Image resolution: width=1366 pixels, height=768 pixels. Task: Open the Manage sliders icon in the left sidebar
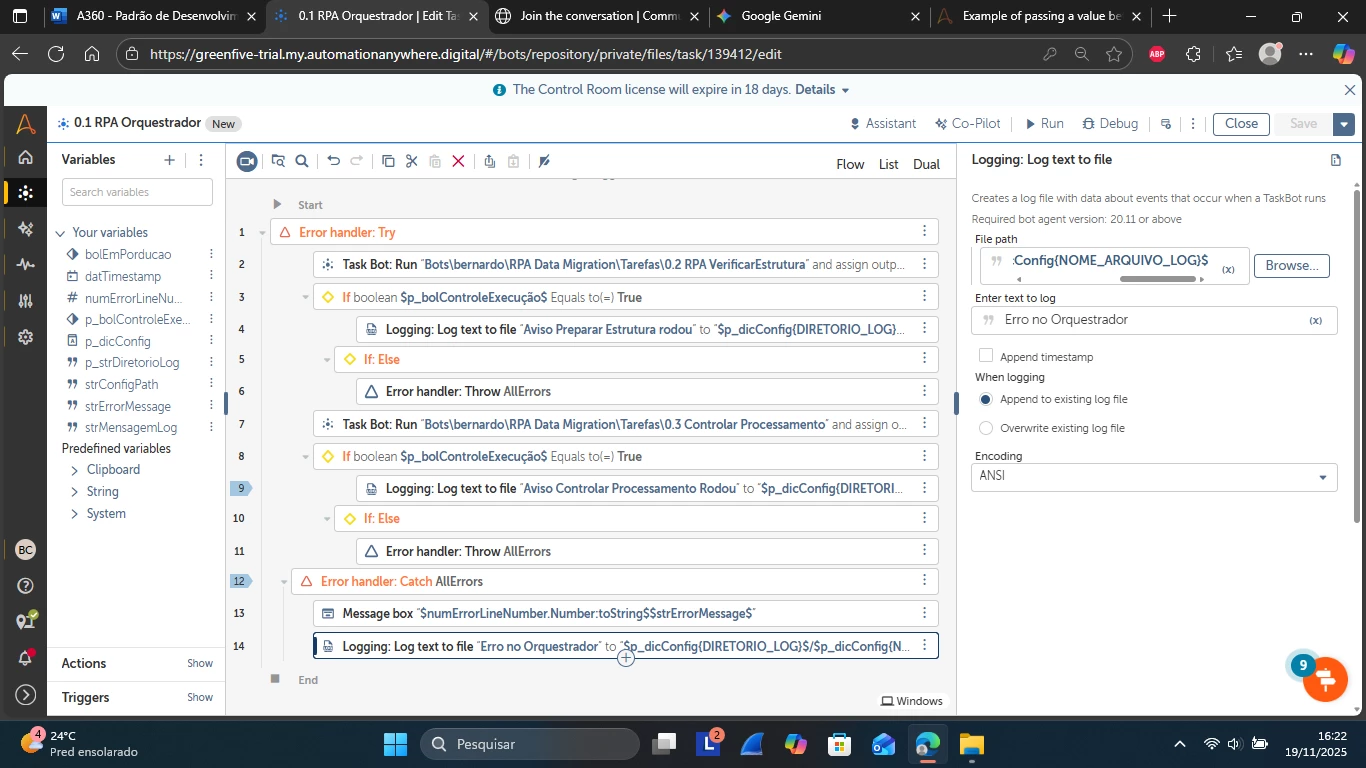tap(26, 301)
